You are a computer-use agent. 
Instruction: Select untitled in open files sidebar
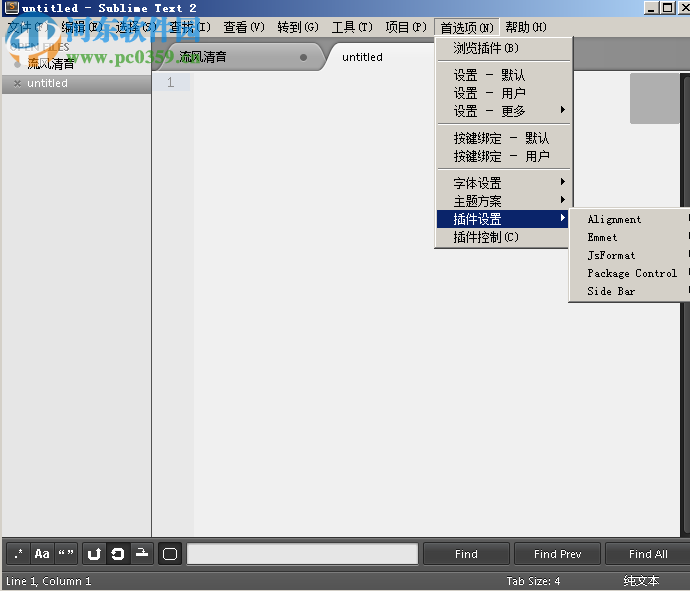pos(77,84)
